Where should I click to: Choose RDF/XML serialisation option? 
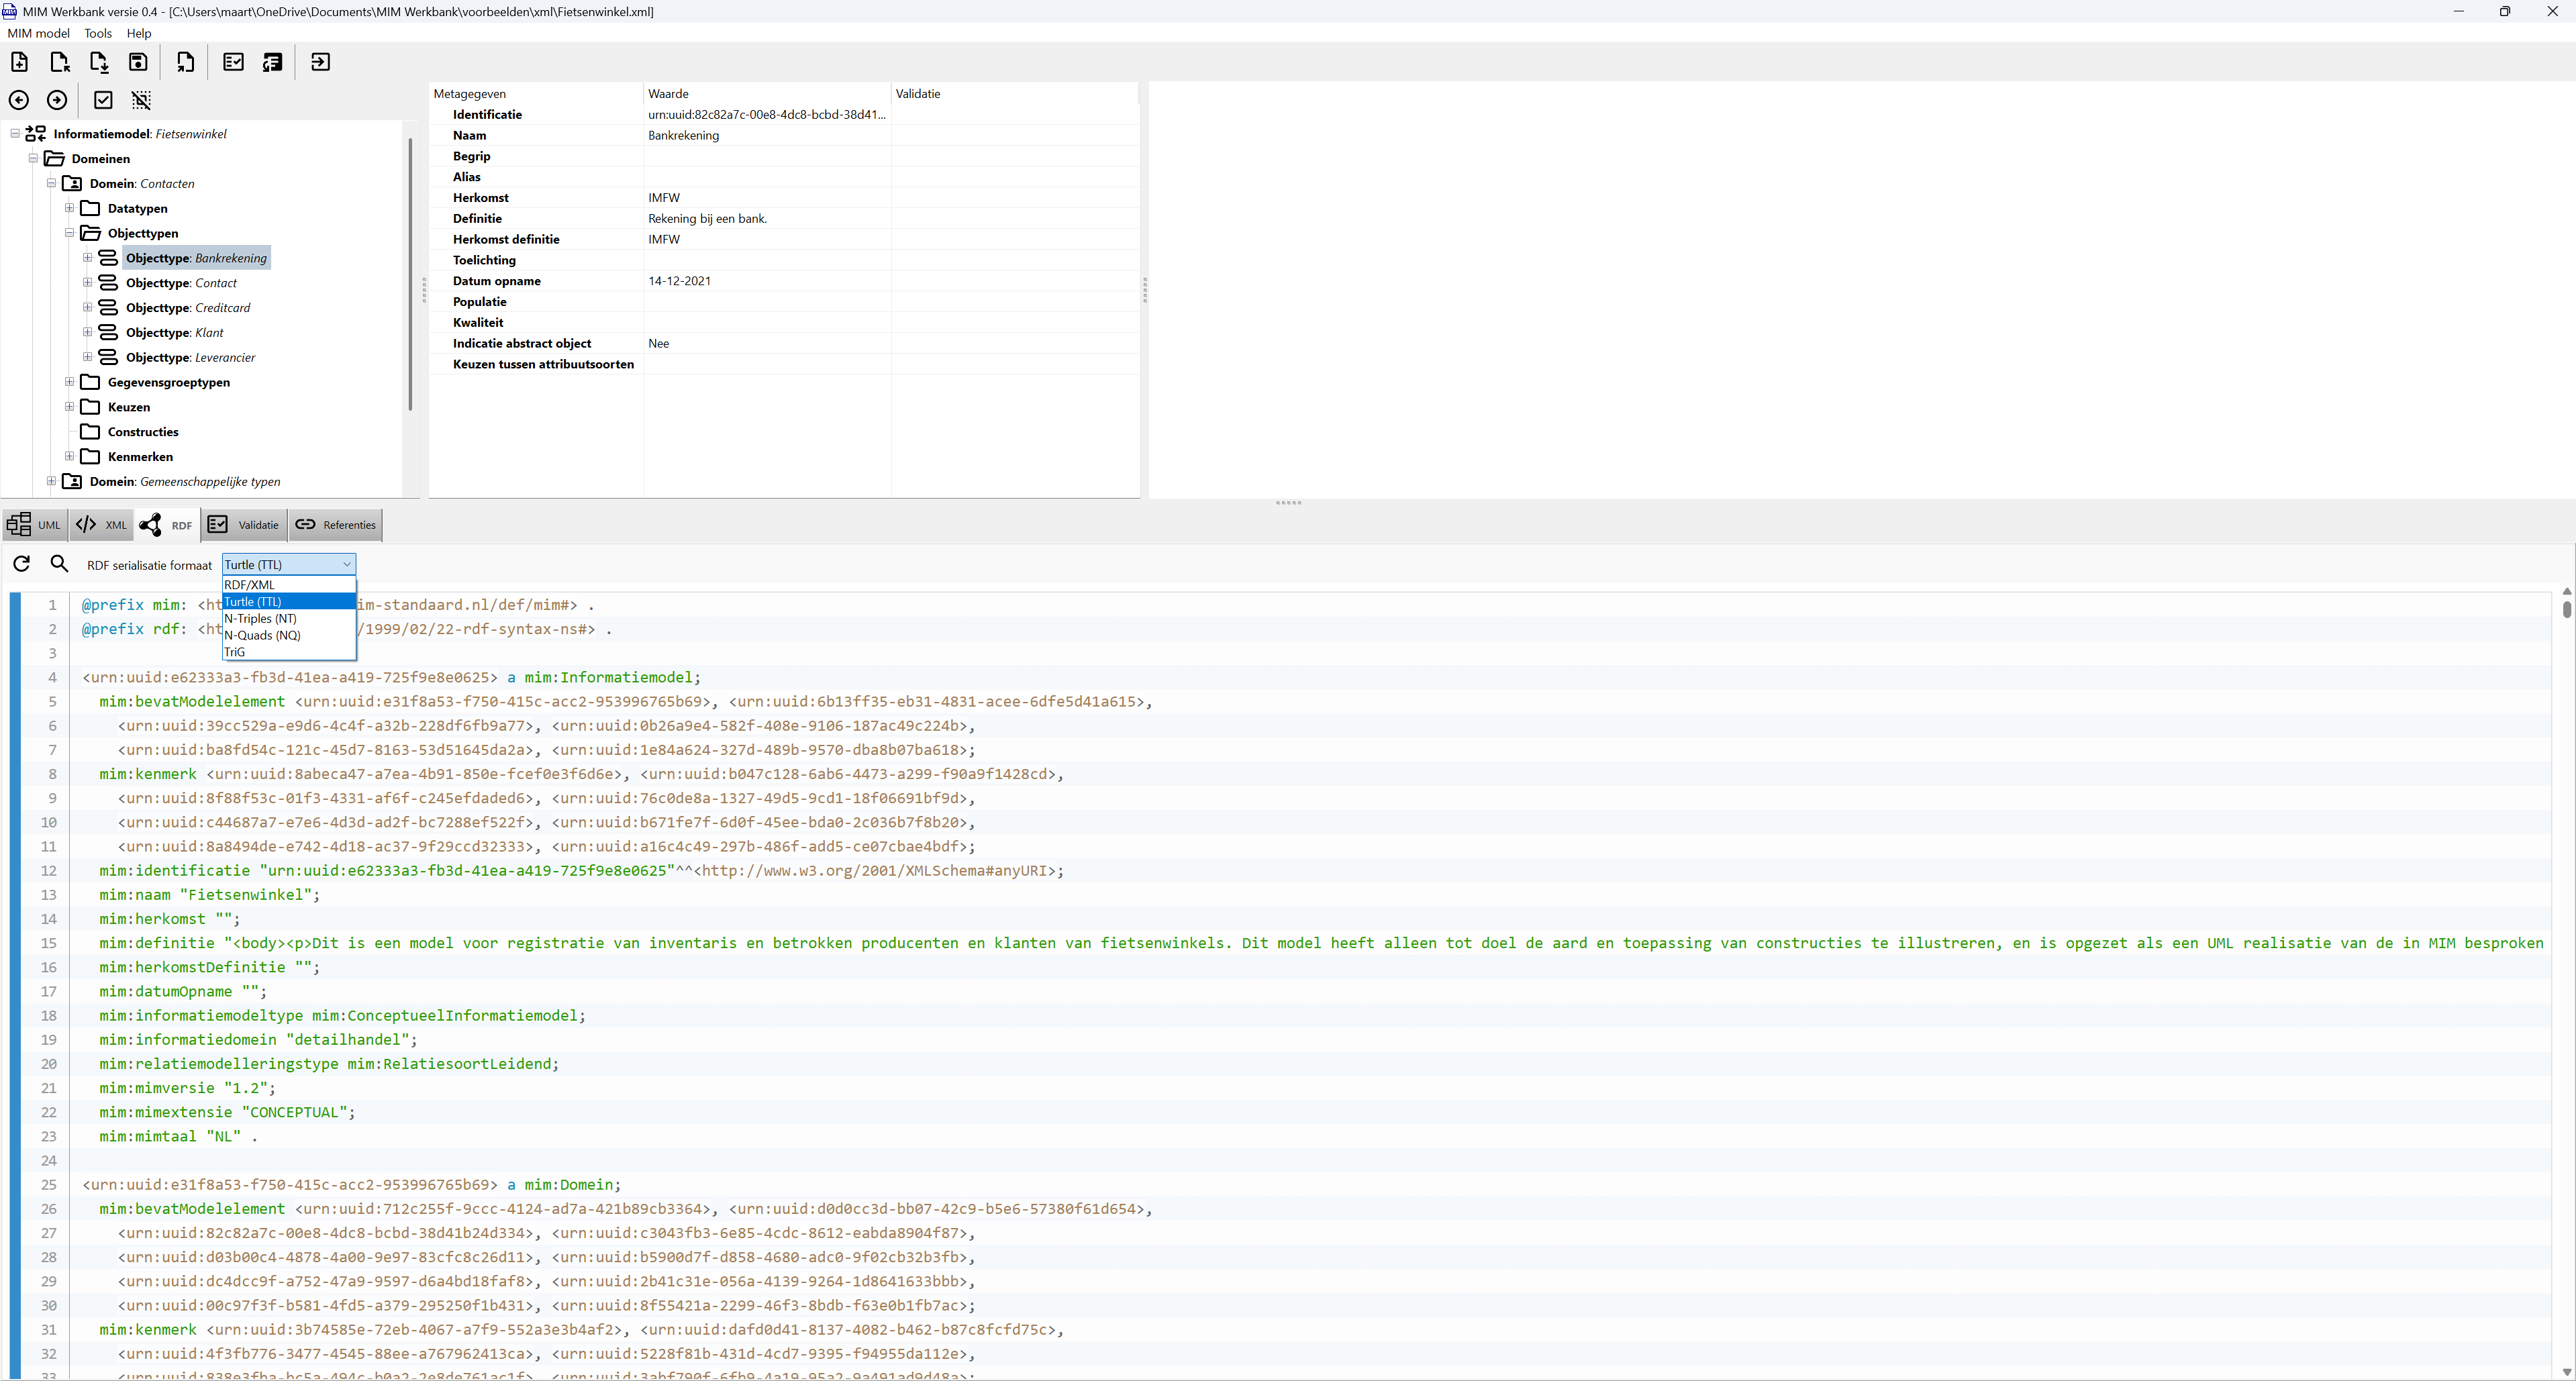pos(249,585)
